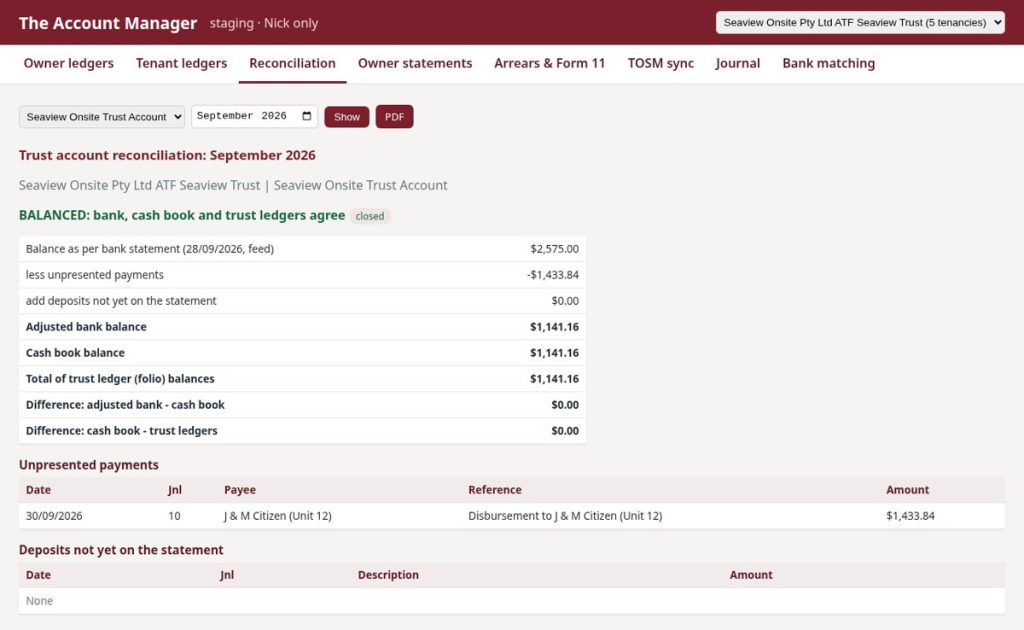
Task: Click the 'Unpresented payments' section heading
Action: click(x=89, y=465)
